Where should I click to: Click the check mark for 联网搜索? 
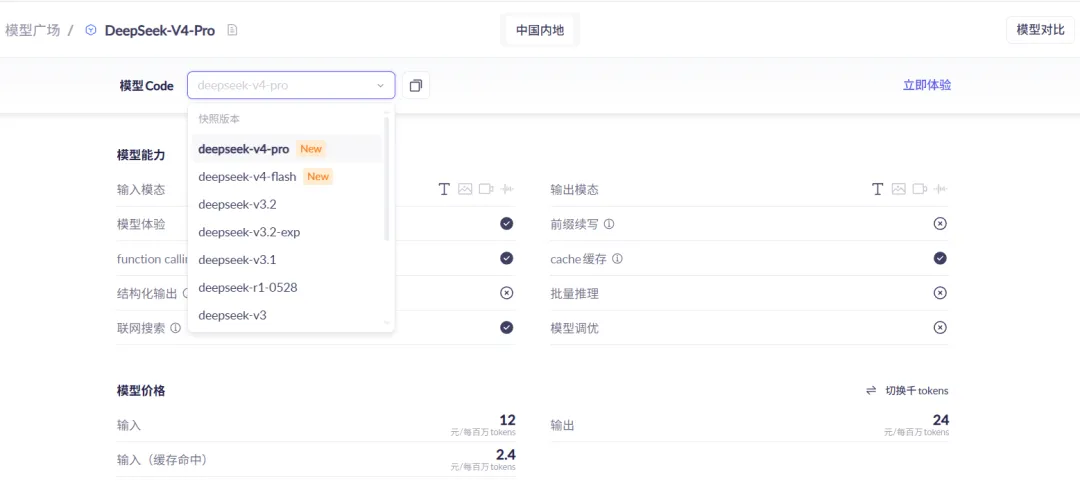(x=507, y=327)
